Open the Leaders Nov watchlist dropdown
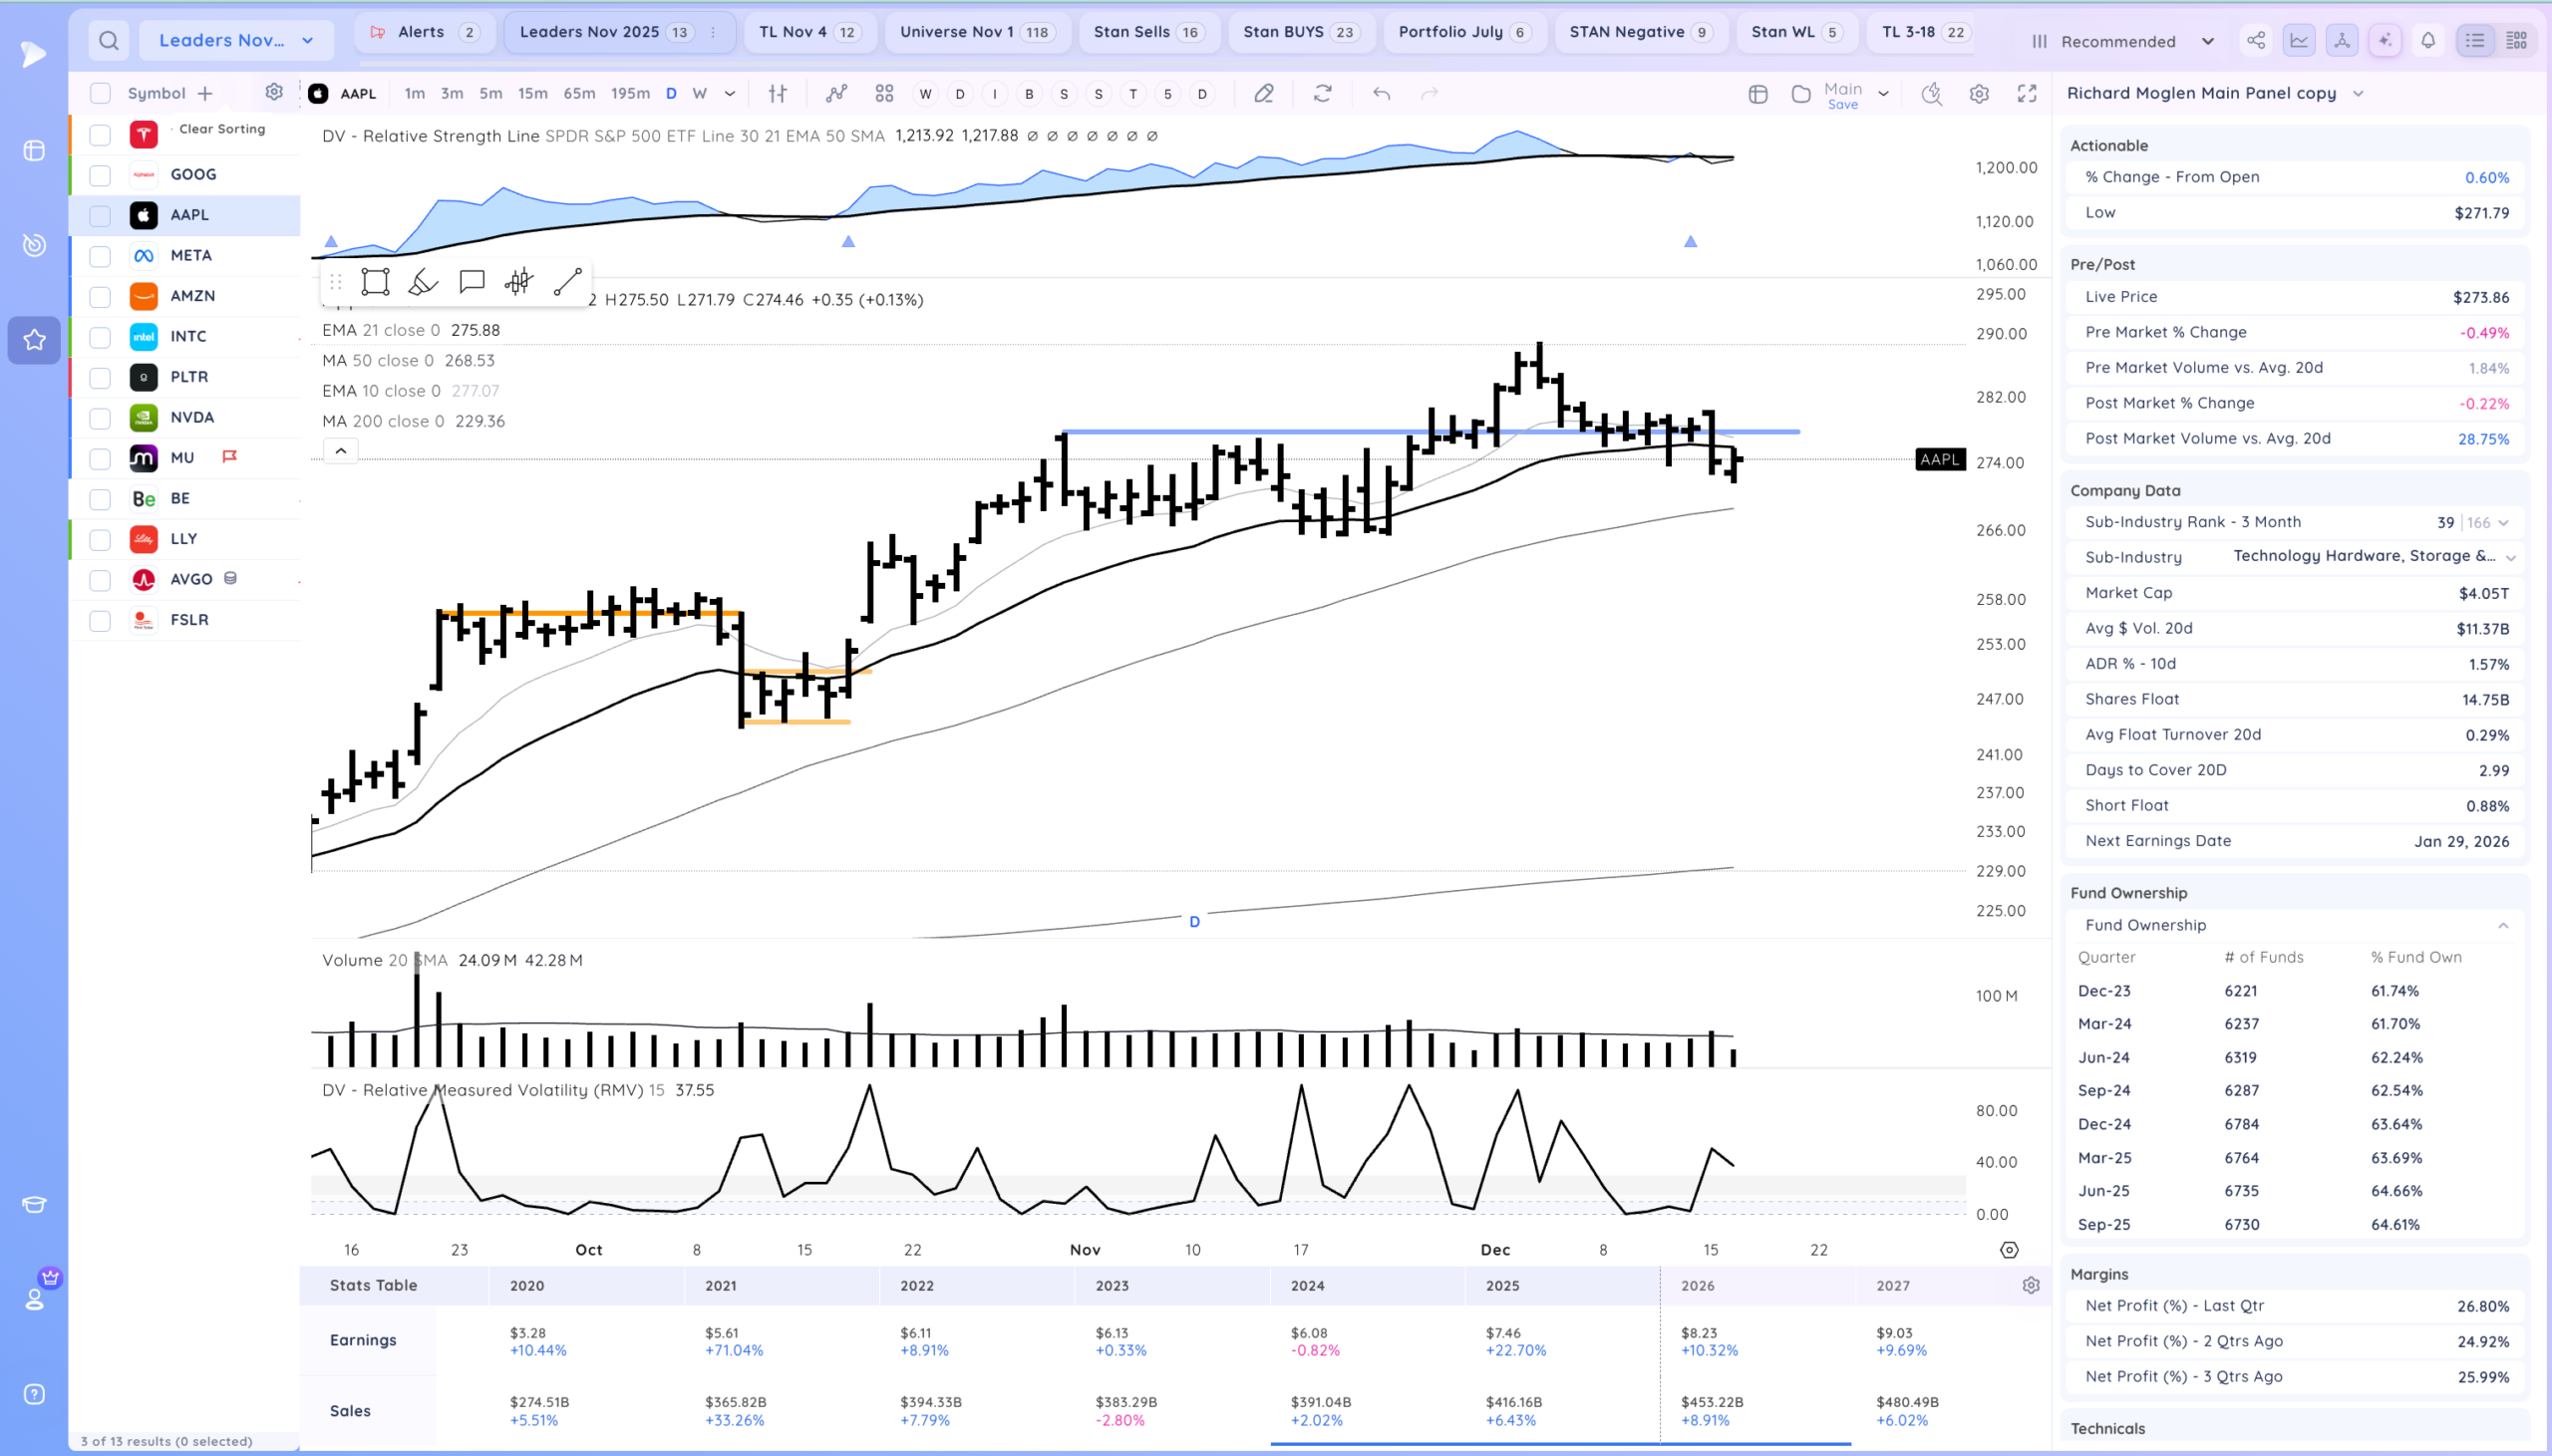2552x1456 pixels. (236, 41)
